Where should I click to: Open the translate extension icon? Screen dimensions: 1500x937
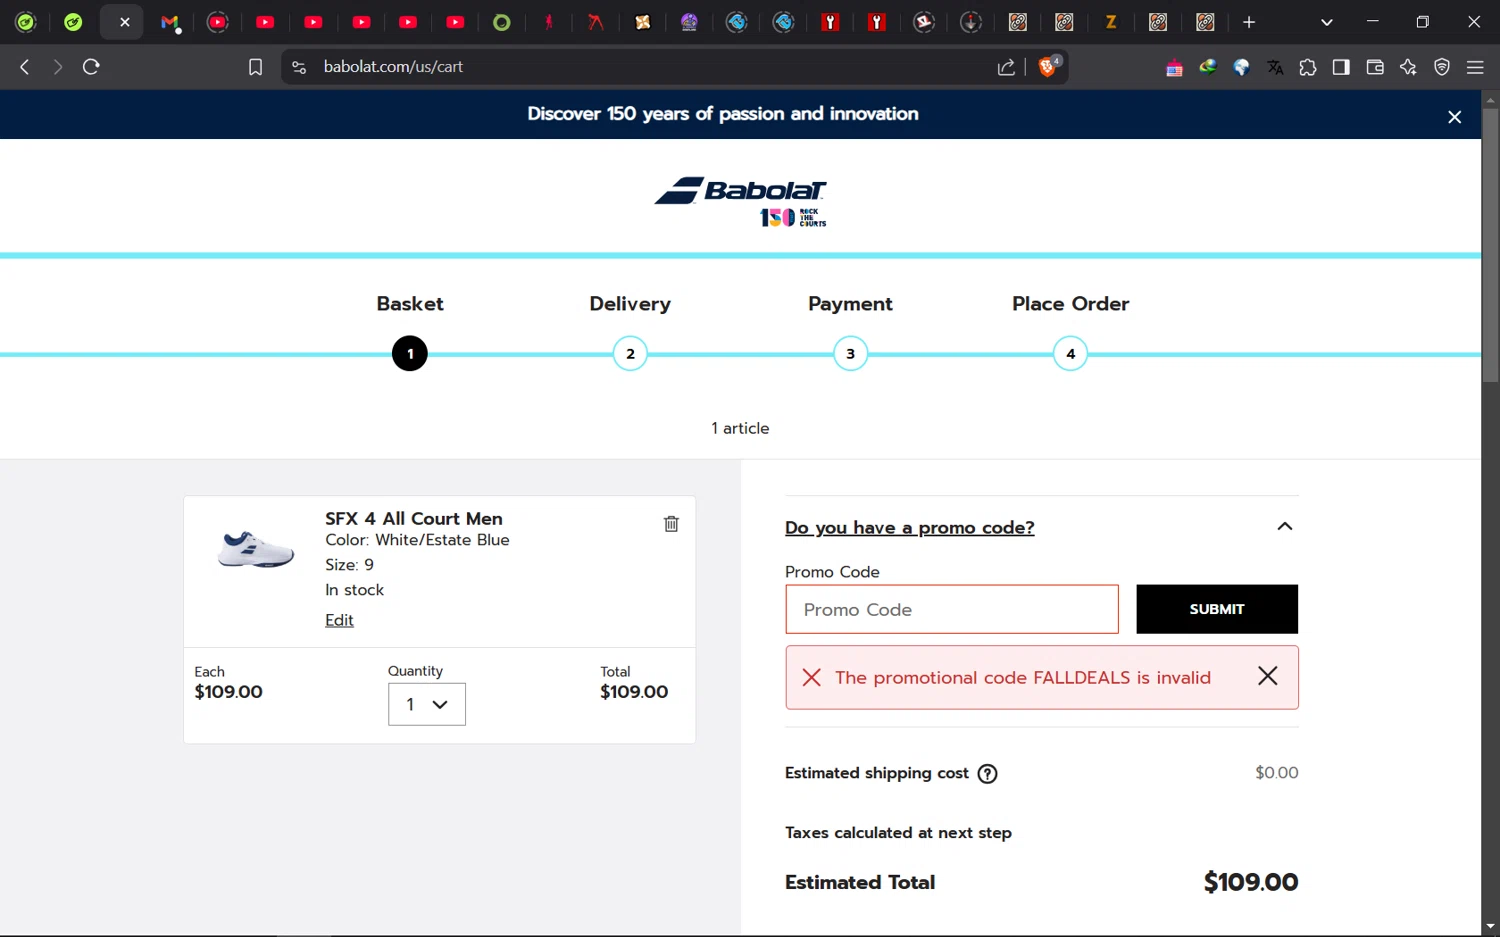(1275, 67)
